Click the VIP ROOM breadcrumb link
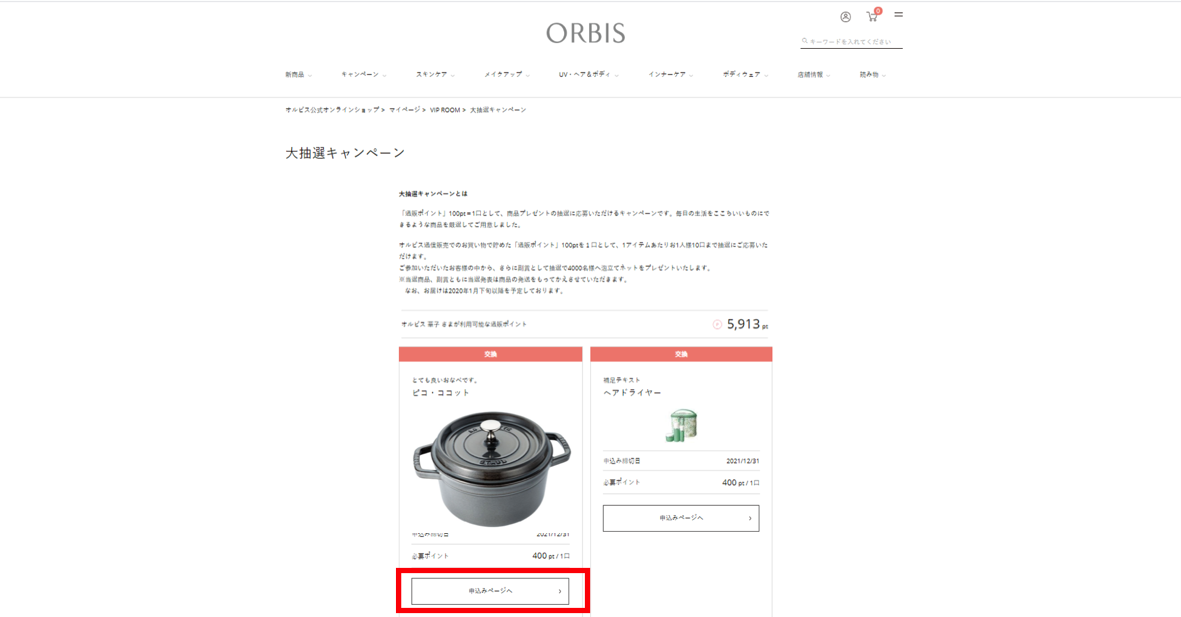Image resolution: width=1181 pixels, height=617 pixels. pyautogui.click(x=444, y=110)
